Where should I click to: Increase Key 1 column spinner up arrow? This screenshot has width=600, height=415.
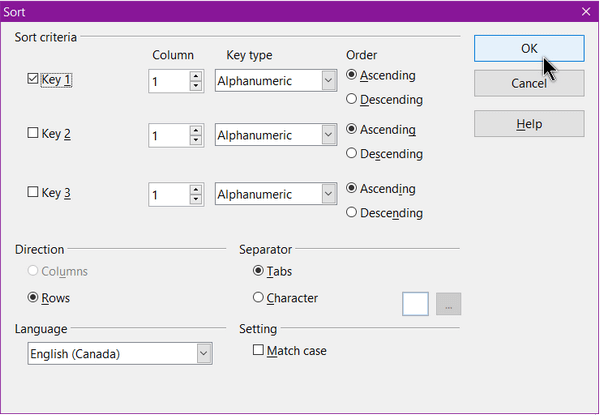(x=196, y=75)
